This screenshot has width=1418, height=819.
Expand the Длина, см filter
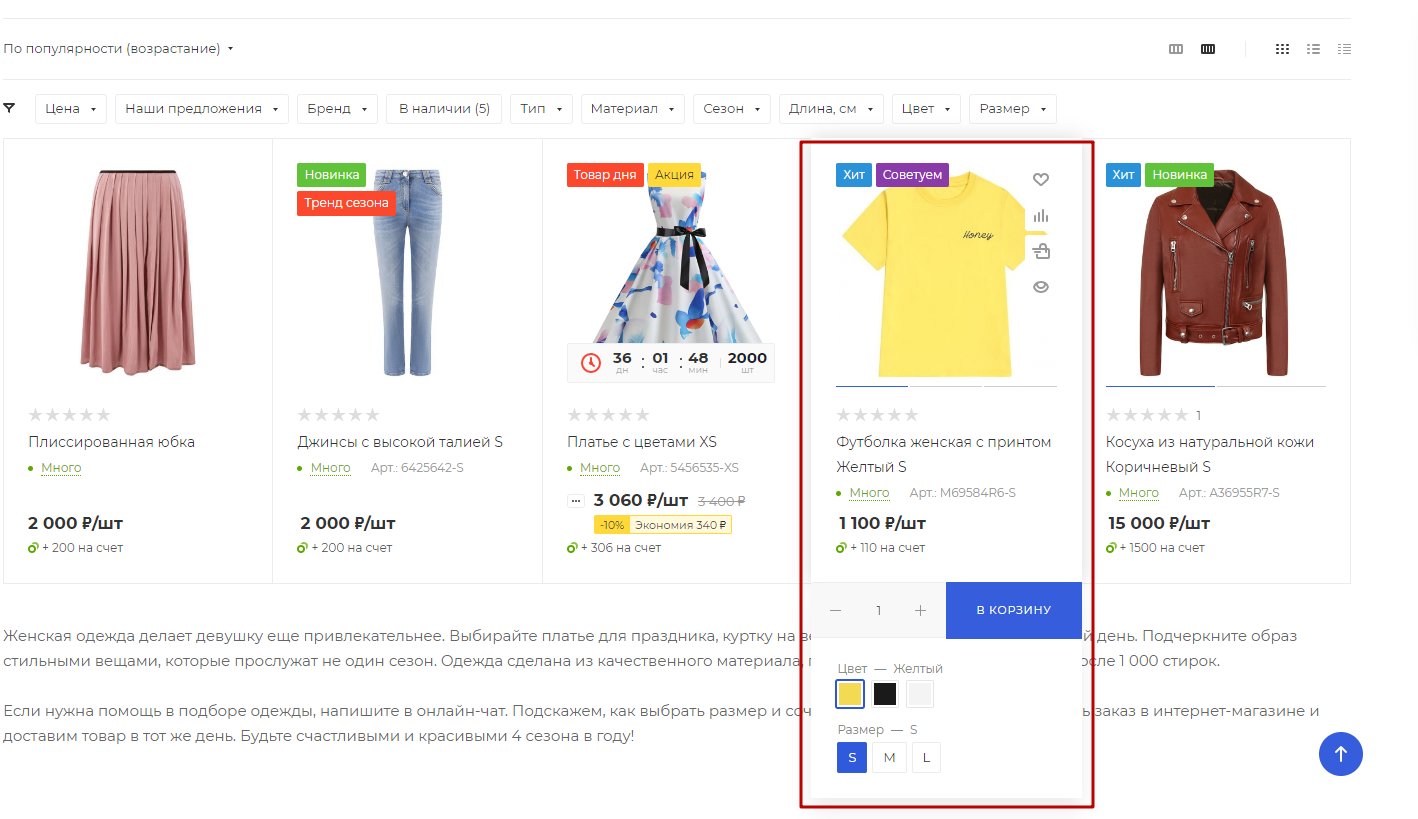tap(831, 109)
